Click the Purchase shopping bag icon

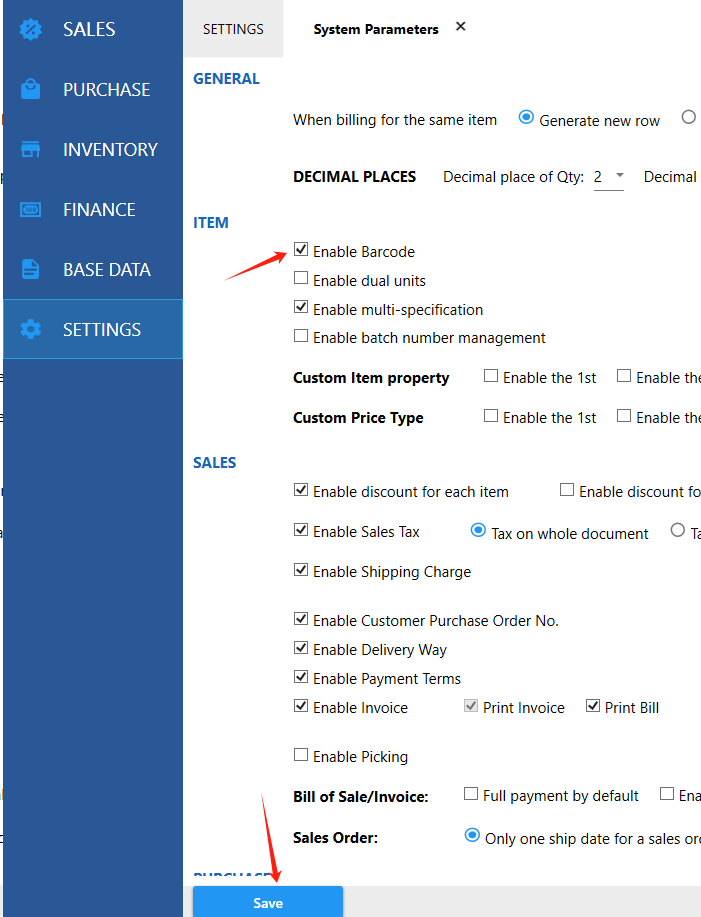pos(31,89)
